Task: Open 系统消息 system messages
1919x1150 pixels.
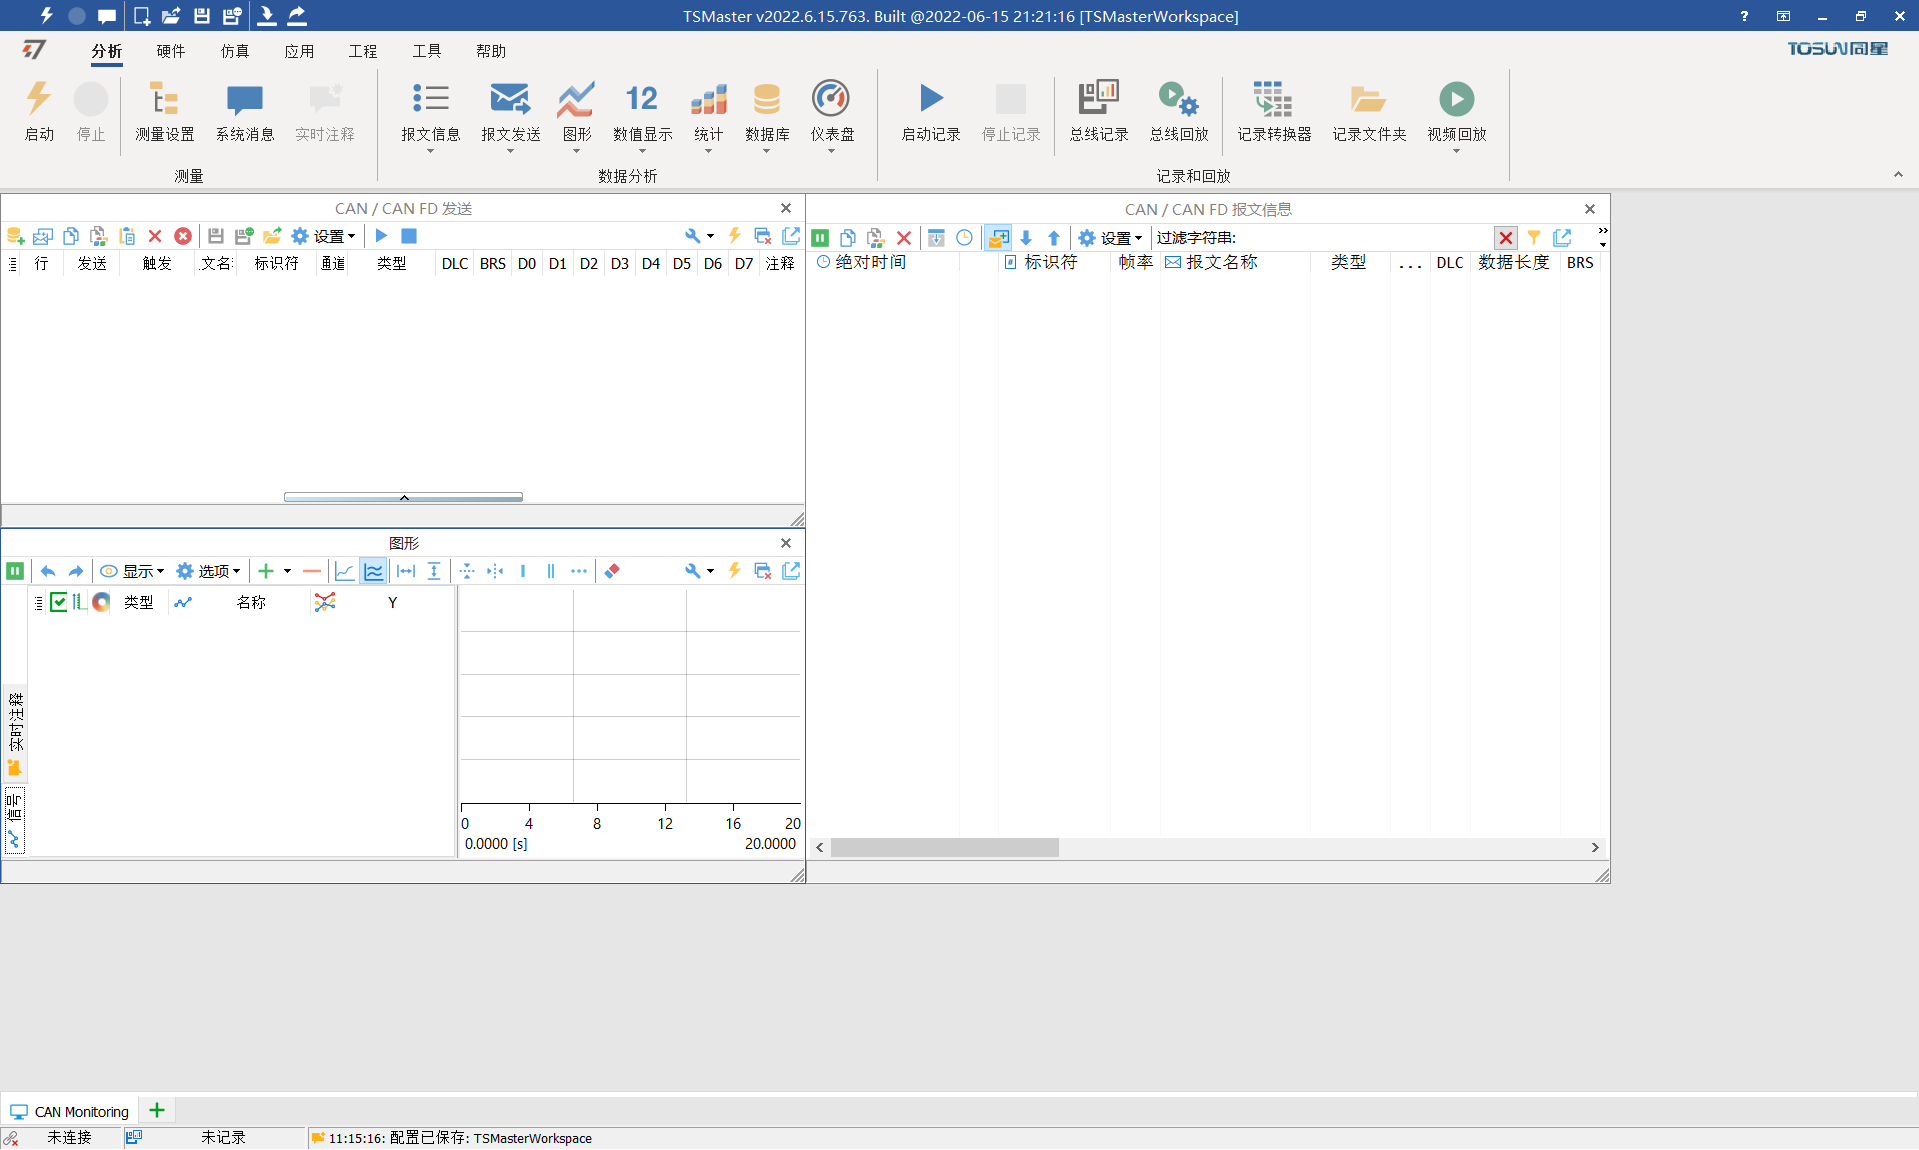Action: [245, 111]
